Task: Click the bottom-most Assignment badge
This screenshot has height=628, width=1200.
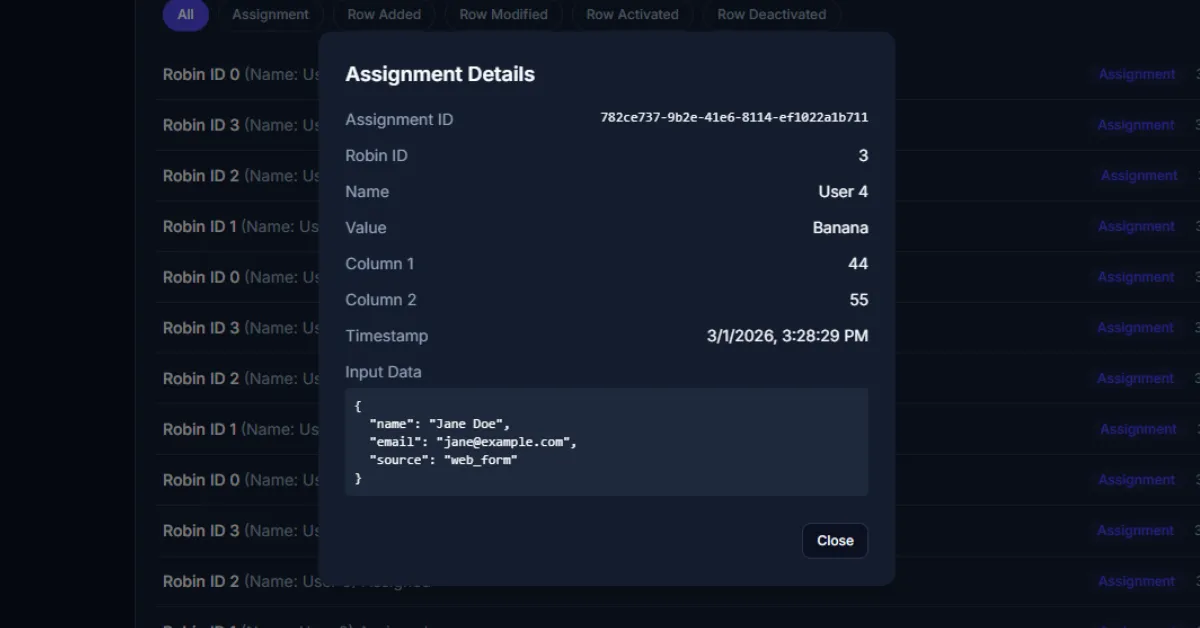Action: click(x=1136, y=581)
